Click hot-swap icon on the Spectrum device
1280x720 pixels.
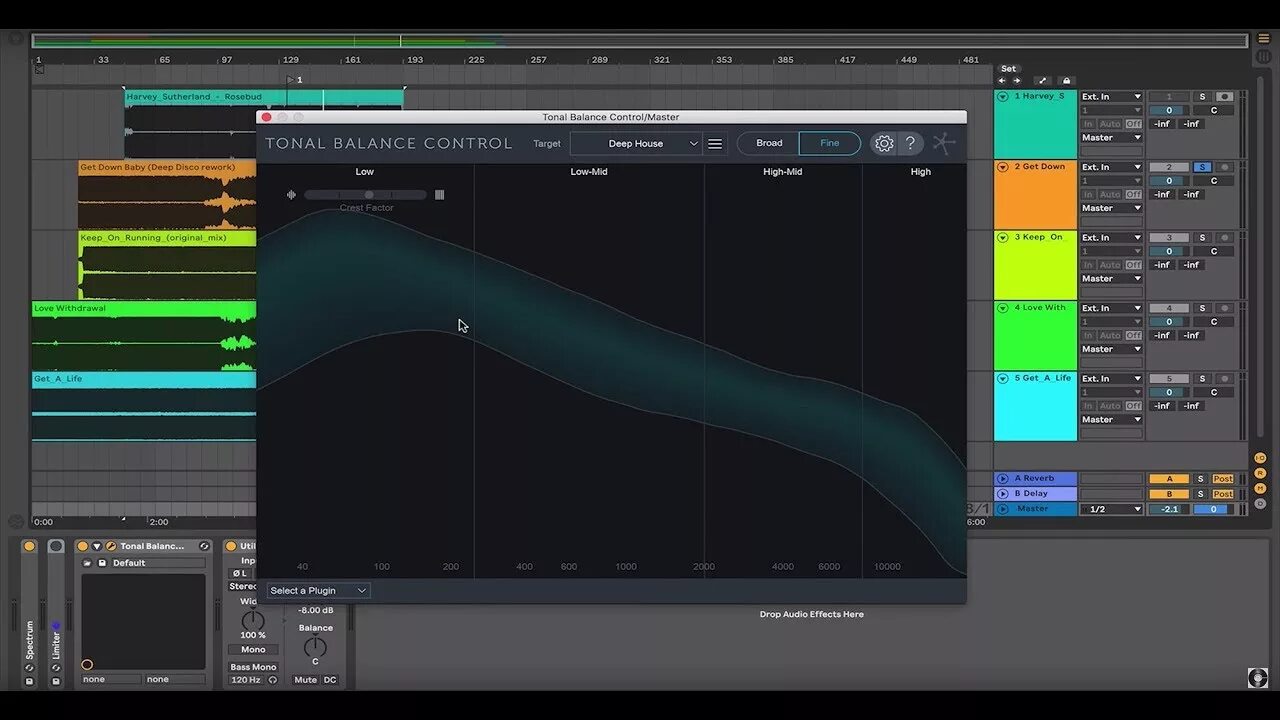pyautogui.click(x=29, y=668)
